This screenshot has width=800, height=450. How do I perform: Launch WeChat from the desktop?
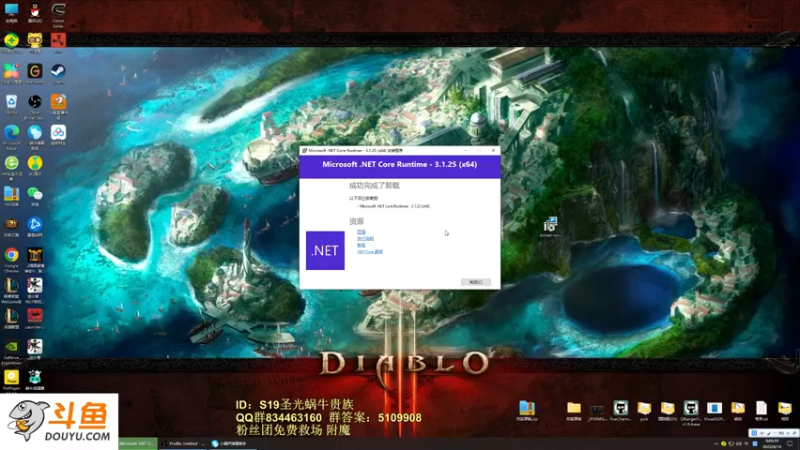click(x=35, y=196)
